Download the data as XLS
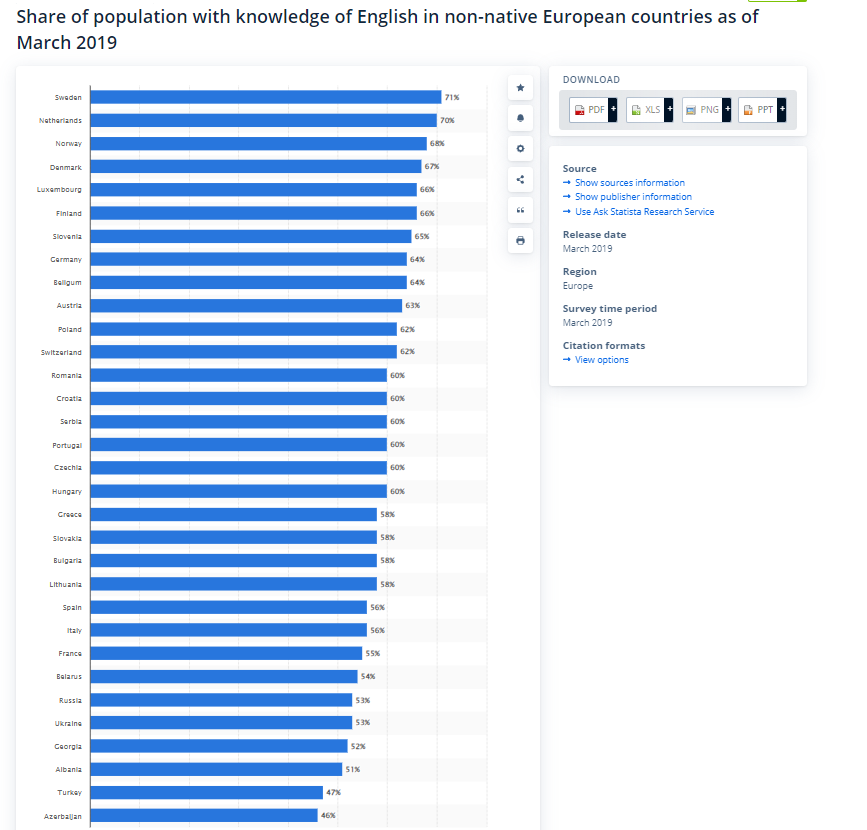This screenshot has width=867, height=830. (646, 109)
